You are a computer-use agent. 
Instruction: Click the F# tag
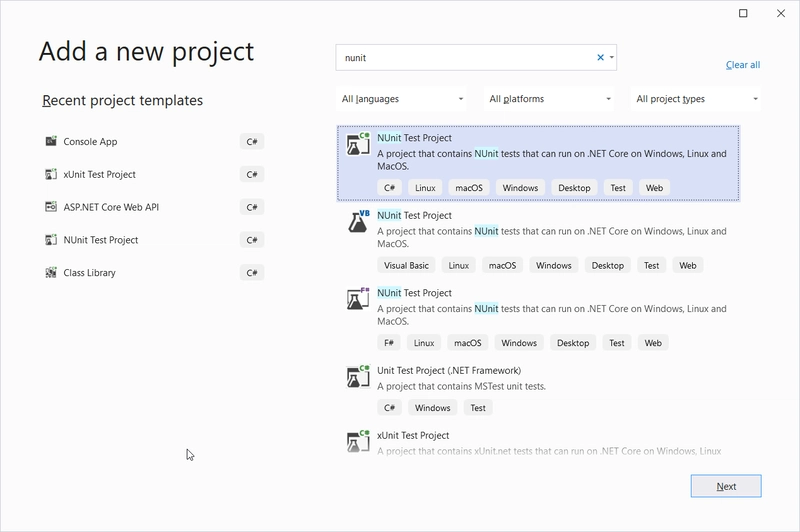click(389, 343)
